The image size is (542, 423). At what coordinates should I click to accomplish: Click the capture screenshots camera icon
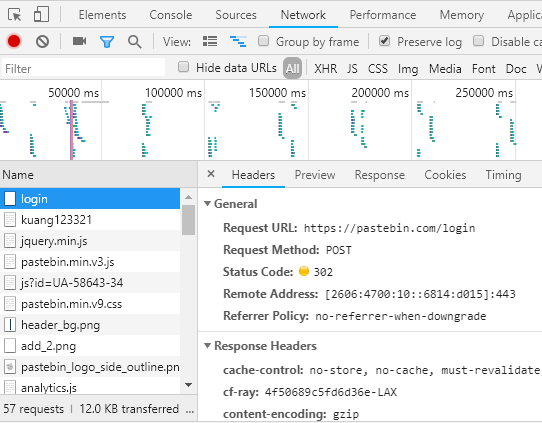click(80, 41)
